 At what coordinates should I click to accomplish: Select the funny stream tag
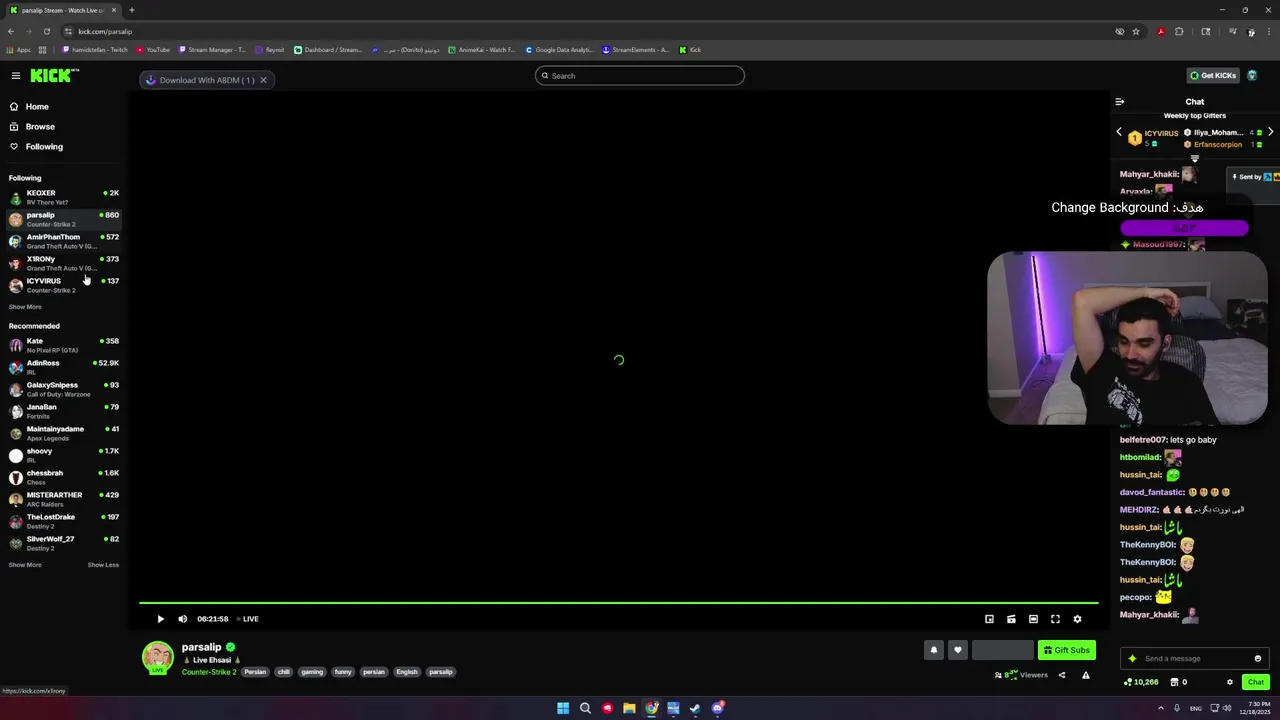click(x=343, y=672)
